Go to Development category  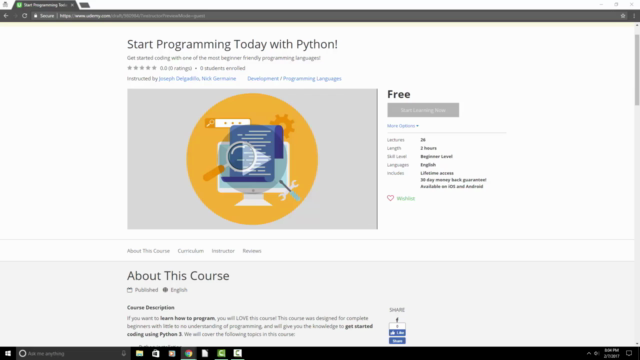point(263,78)
